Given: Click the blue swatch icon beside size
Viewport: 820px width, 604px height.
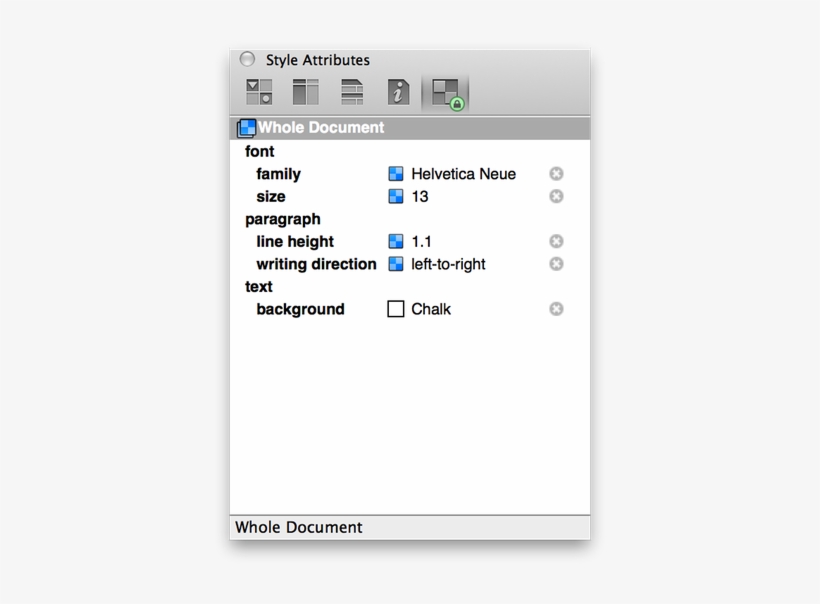Looking at the screenshot, I should (x=394, y=196).
